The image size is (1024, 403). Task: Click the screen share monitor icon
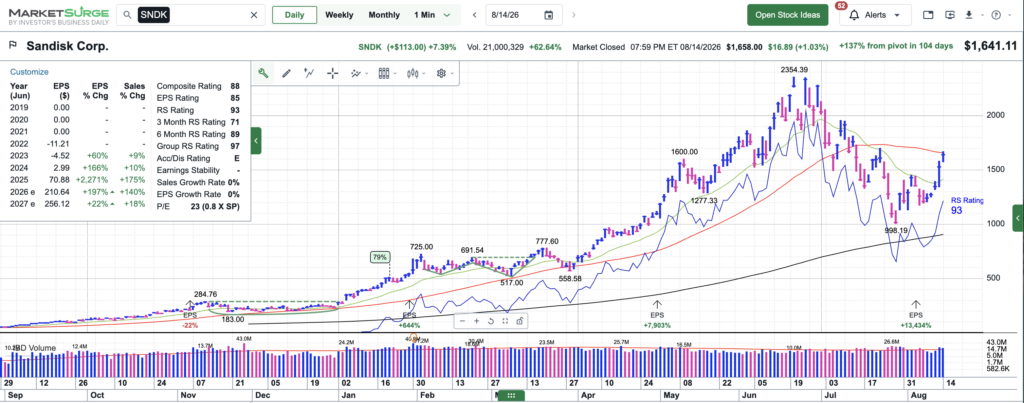[950, 15]
